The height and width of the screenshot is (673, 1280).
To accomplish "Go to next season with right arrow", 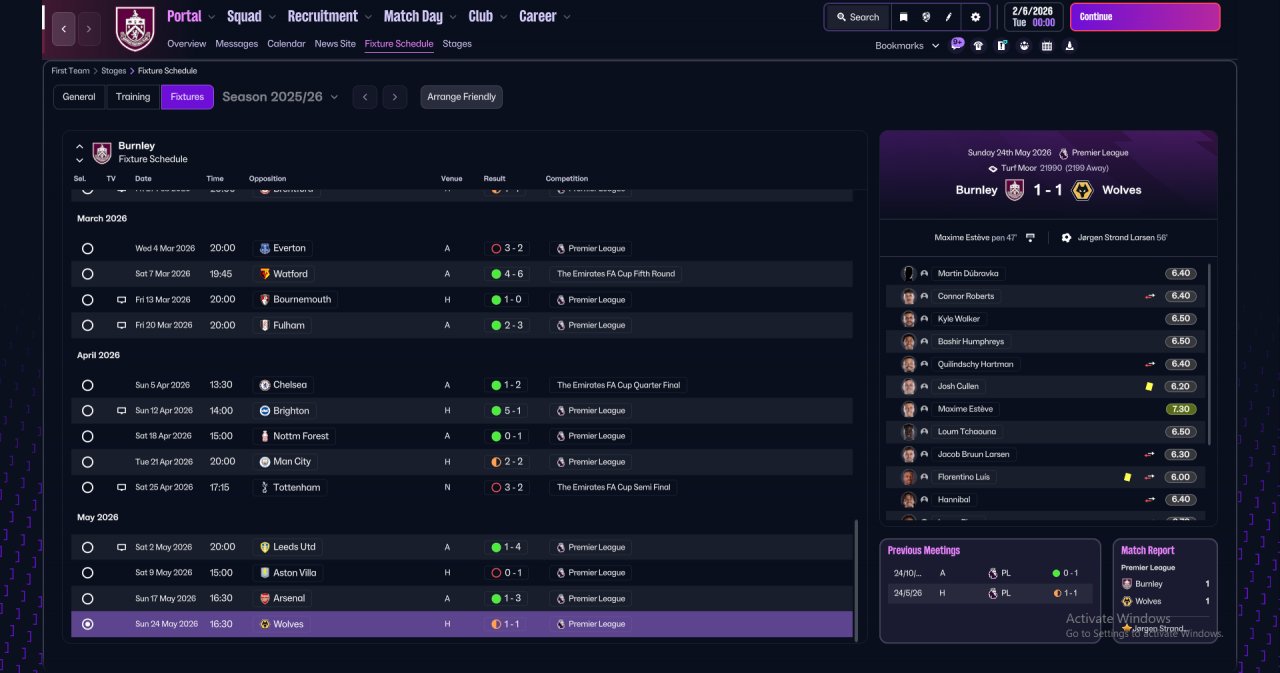I will click(395, 97).
